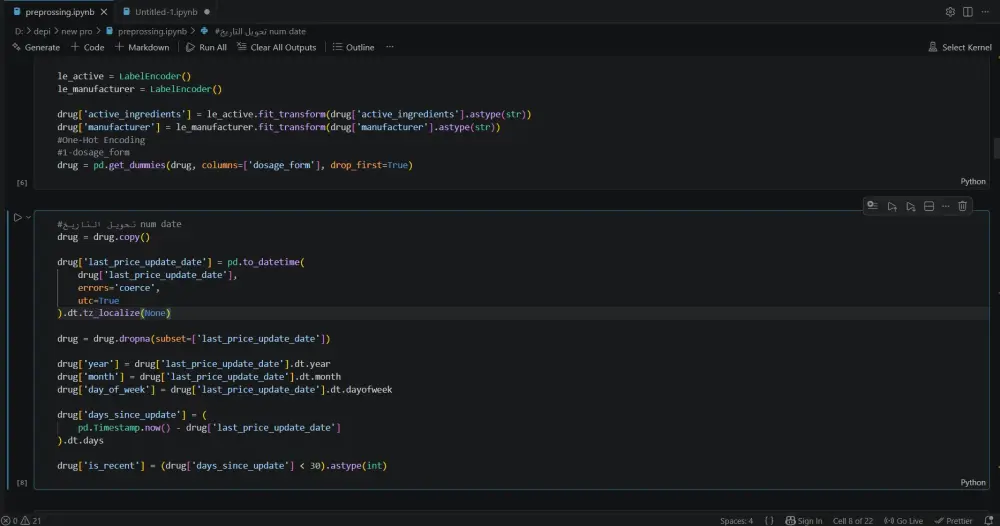Click Run by Line in the cell toolbar

872,206
